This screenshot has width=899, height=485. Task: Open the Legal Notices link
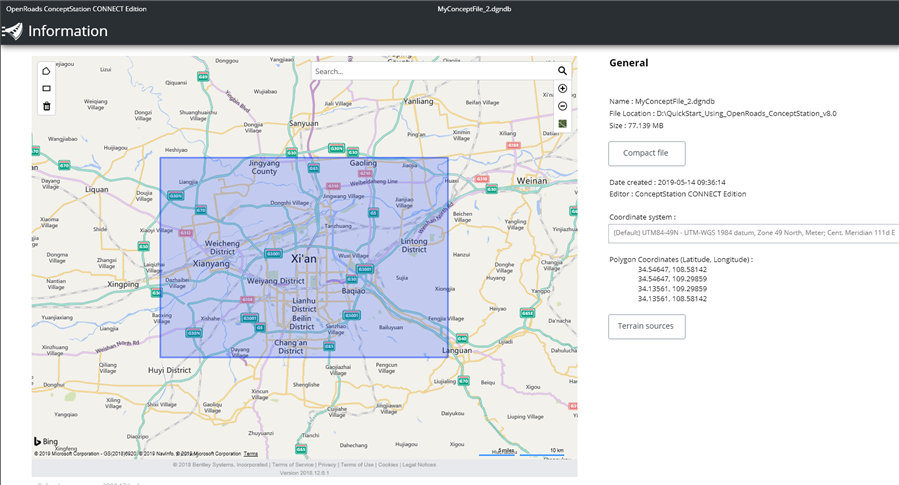click(x=420, y=465)
